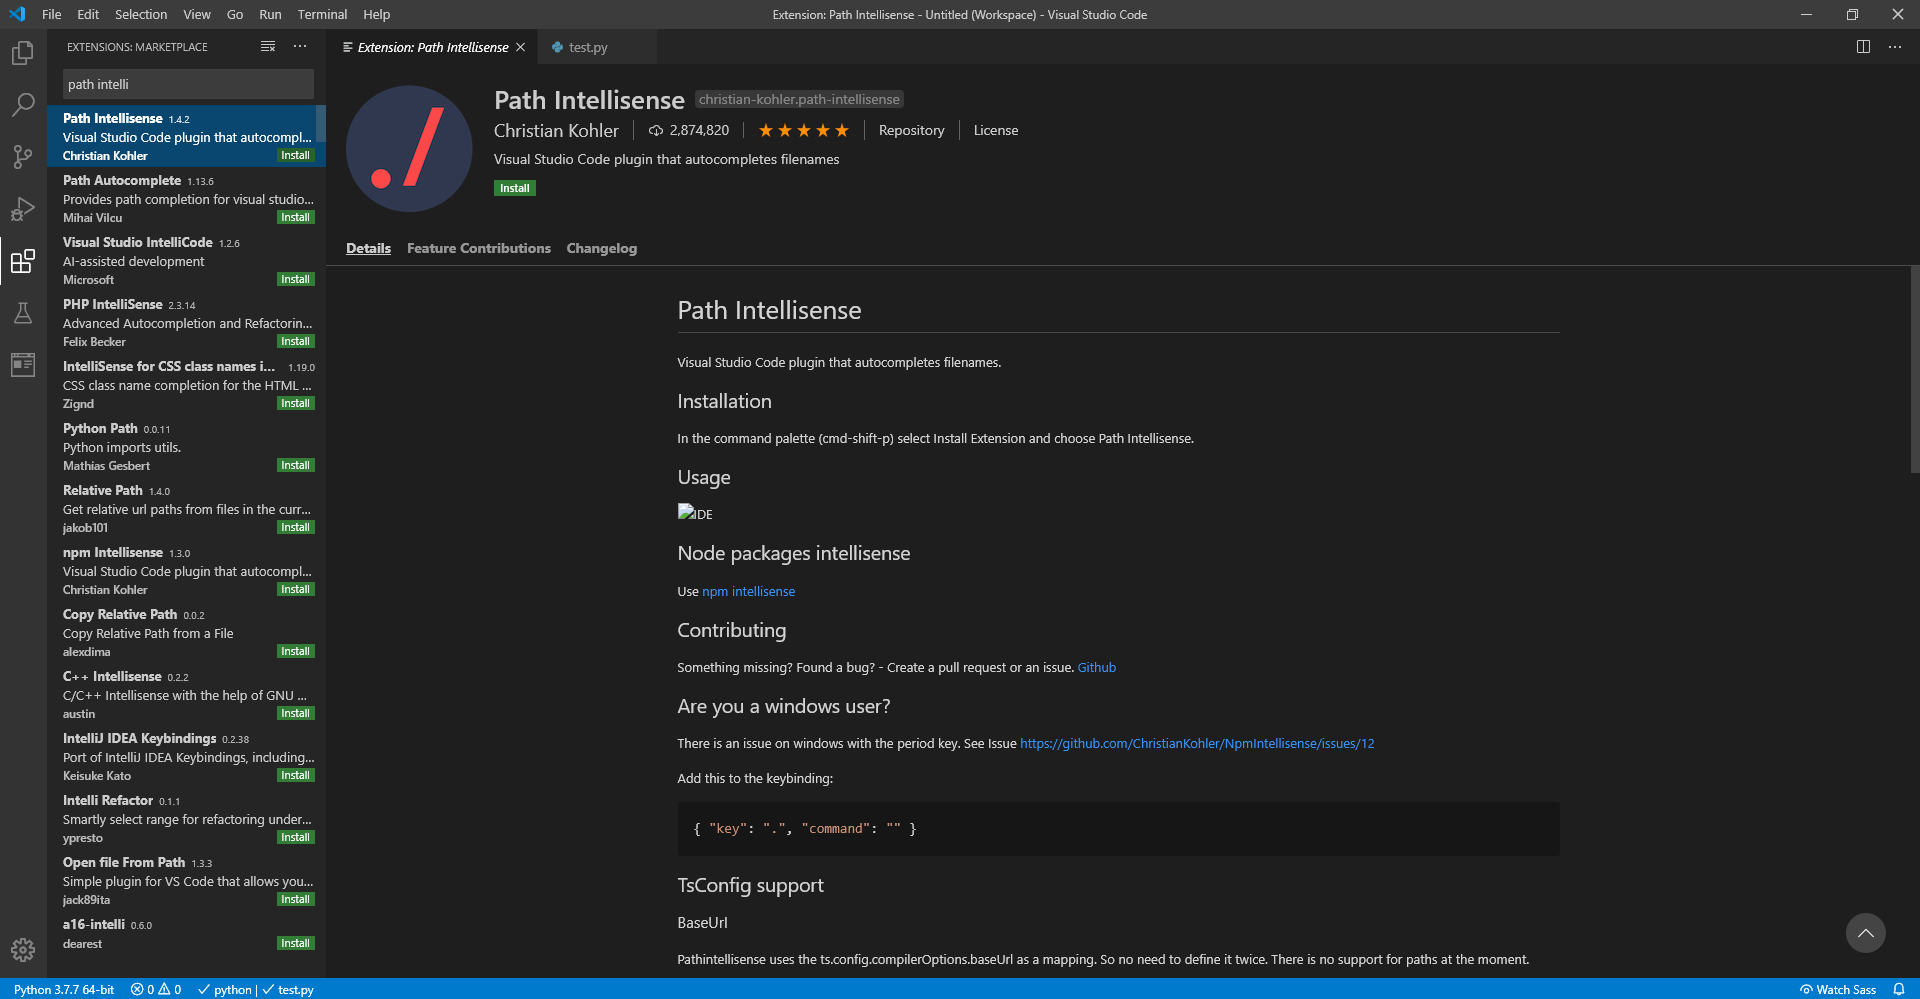This screenshot has width=1920, height=999.
Task: Open the Terminal menu
Action: pyautogui.click(x=322, y=14)
